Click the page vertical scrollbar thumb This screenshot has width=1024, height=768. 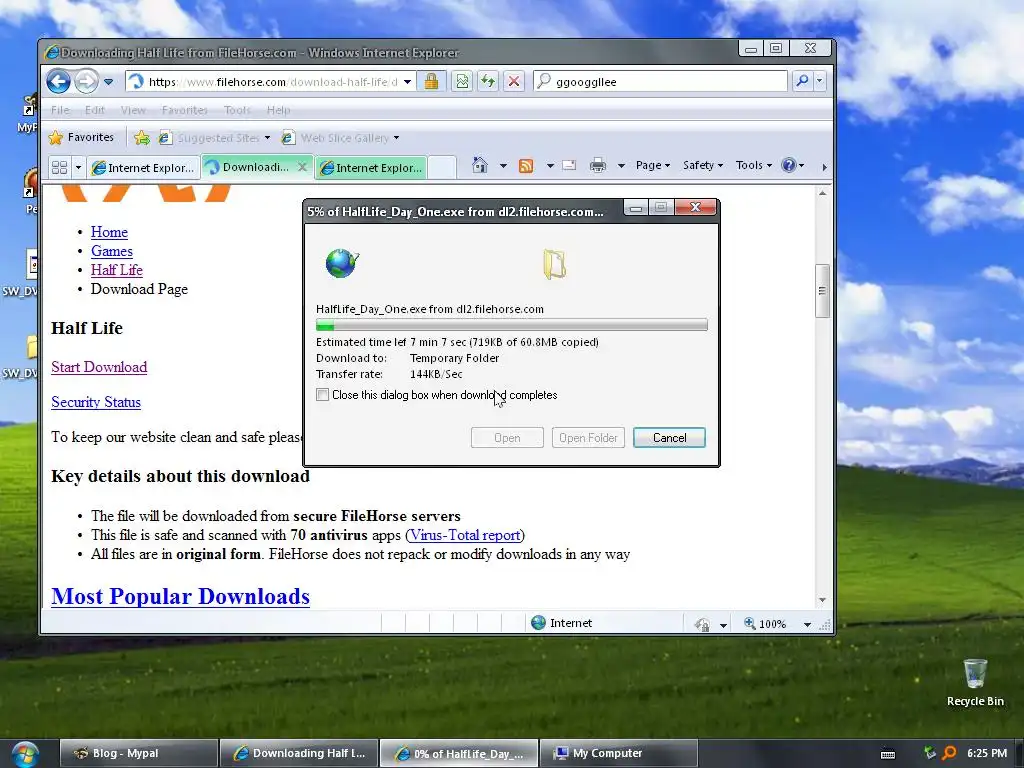point(822,291)
